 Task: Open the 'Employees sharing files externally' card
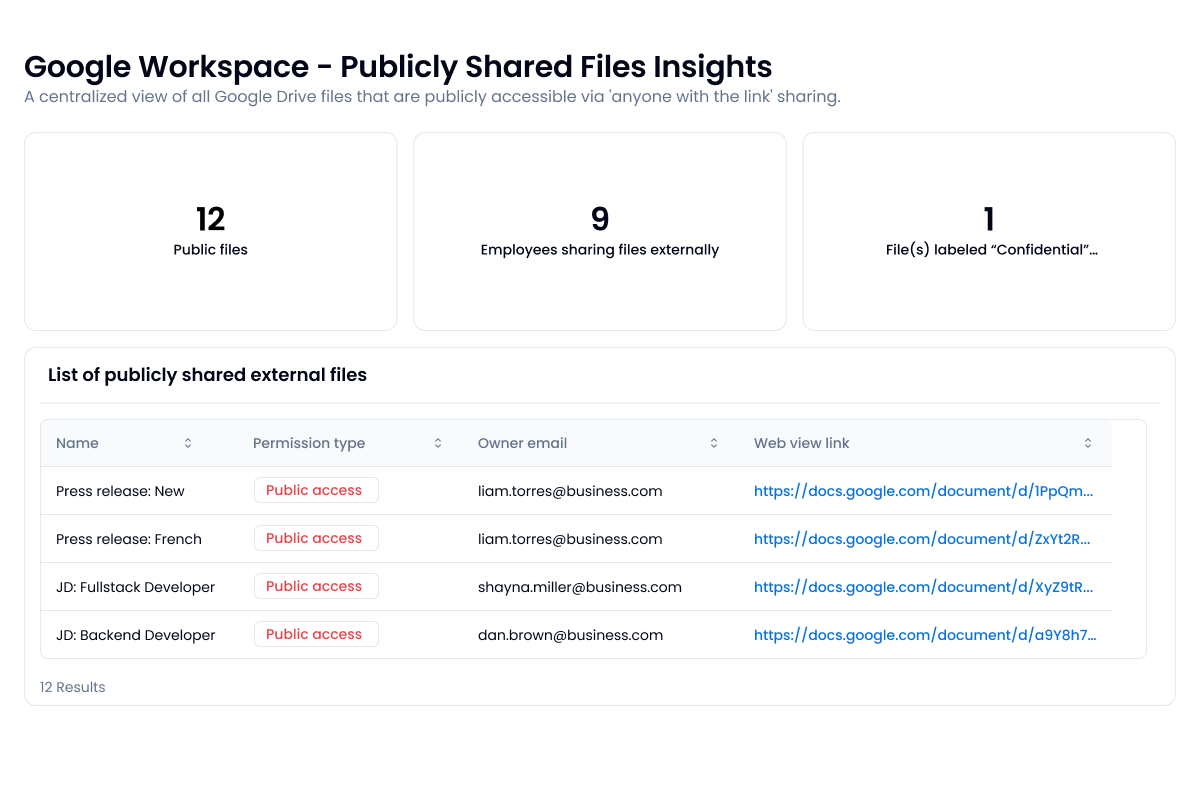[x=600, y=231]
